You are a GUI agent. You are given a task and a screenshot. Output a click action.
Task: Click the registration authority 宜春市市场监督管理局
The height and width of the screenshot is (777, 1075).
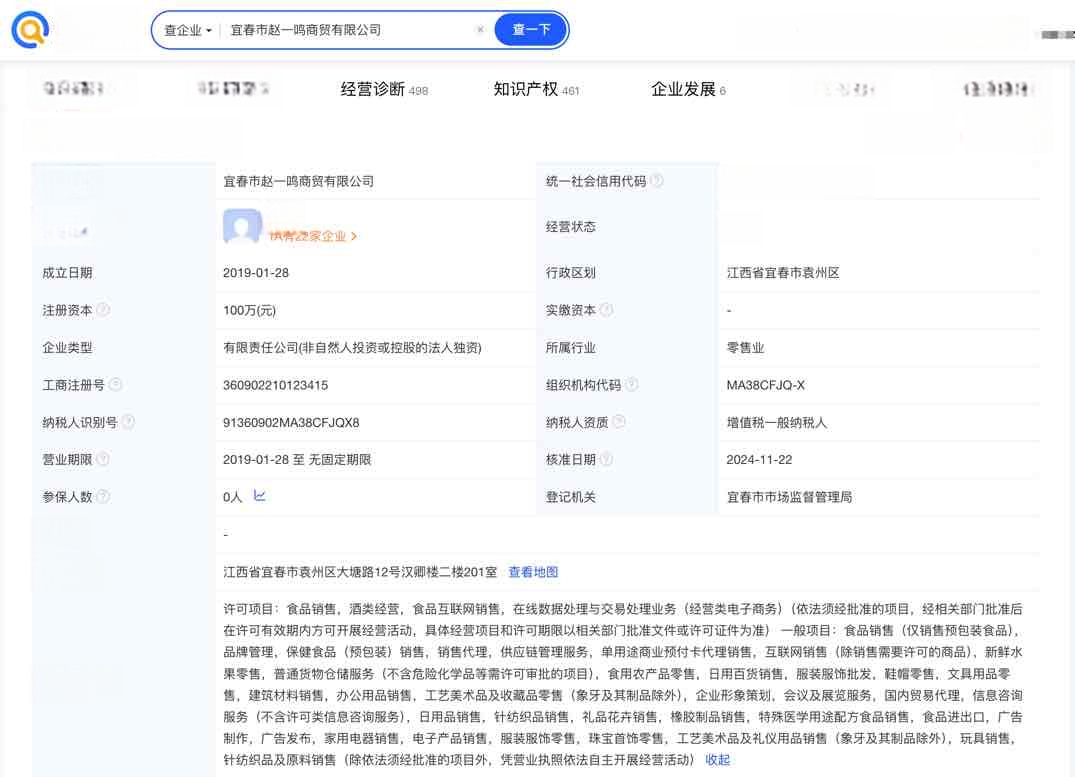789,497
